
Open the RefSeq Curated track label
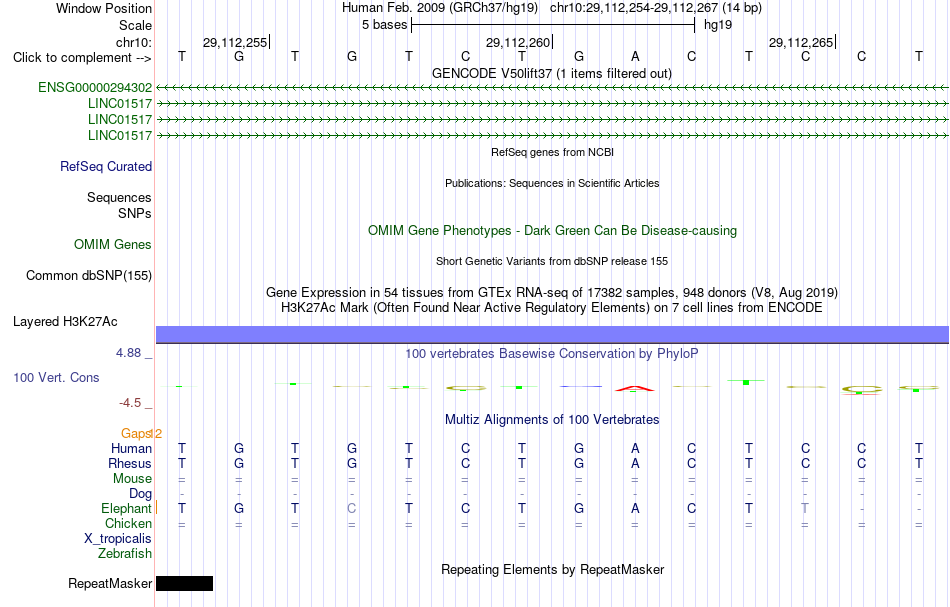pos(106,167)
